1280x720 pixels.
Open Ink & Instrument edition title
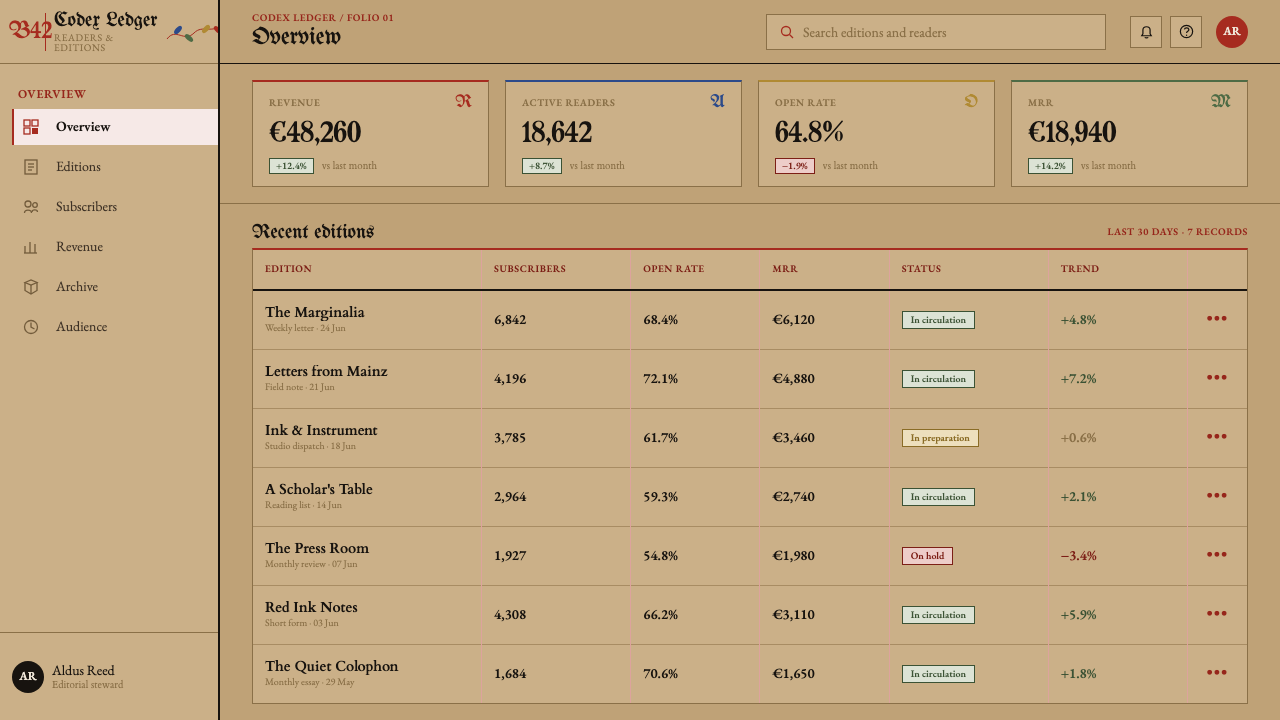tap(321, 430)
